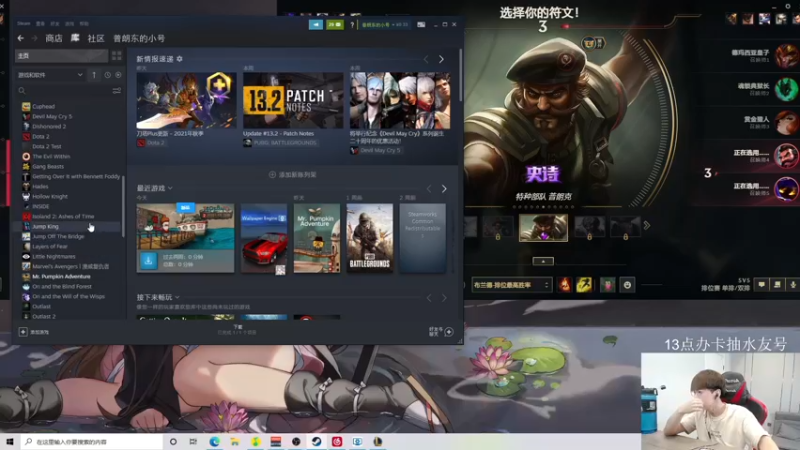
Task: Open news settings gear icon
Action: click(x=180, y=59)
